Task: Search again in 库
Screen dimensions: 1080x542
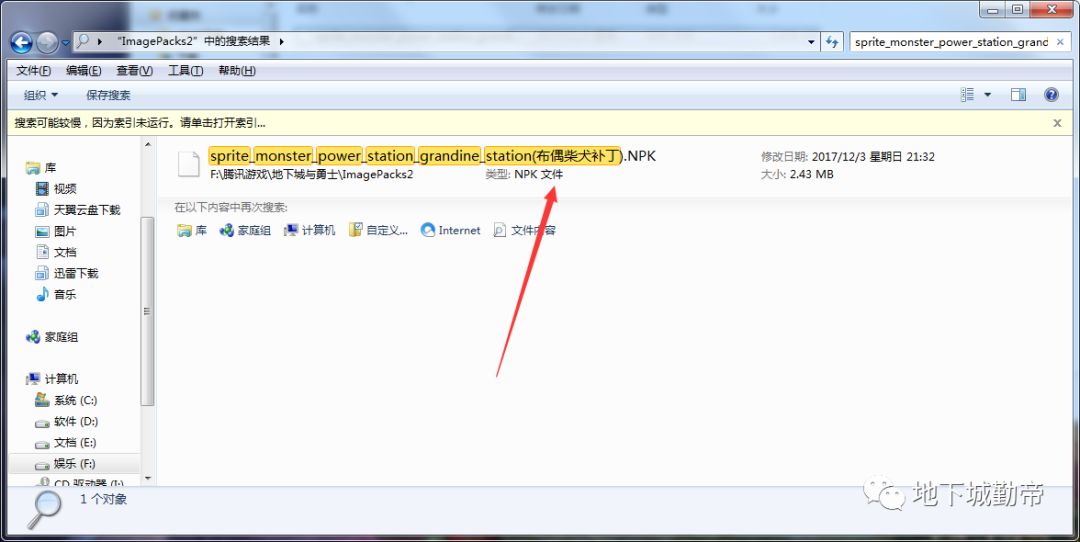Action: click(192, 231)
